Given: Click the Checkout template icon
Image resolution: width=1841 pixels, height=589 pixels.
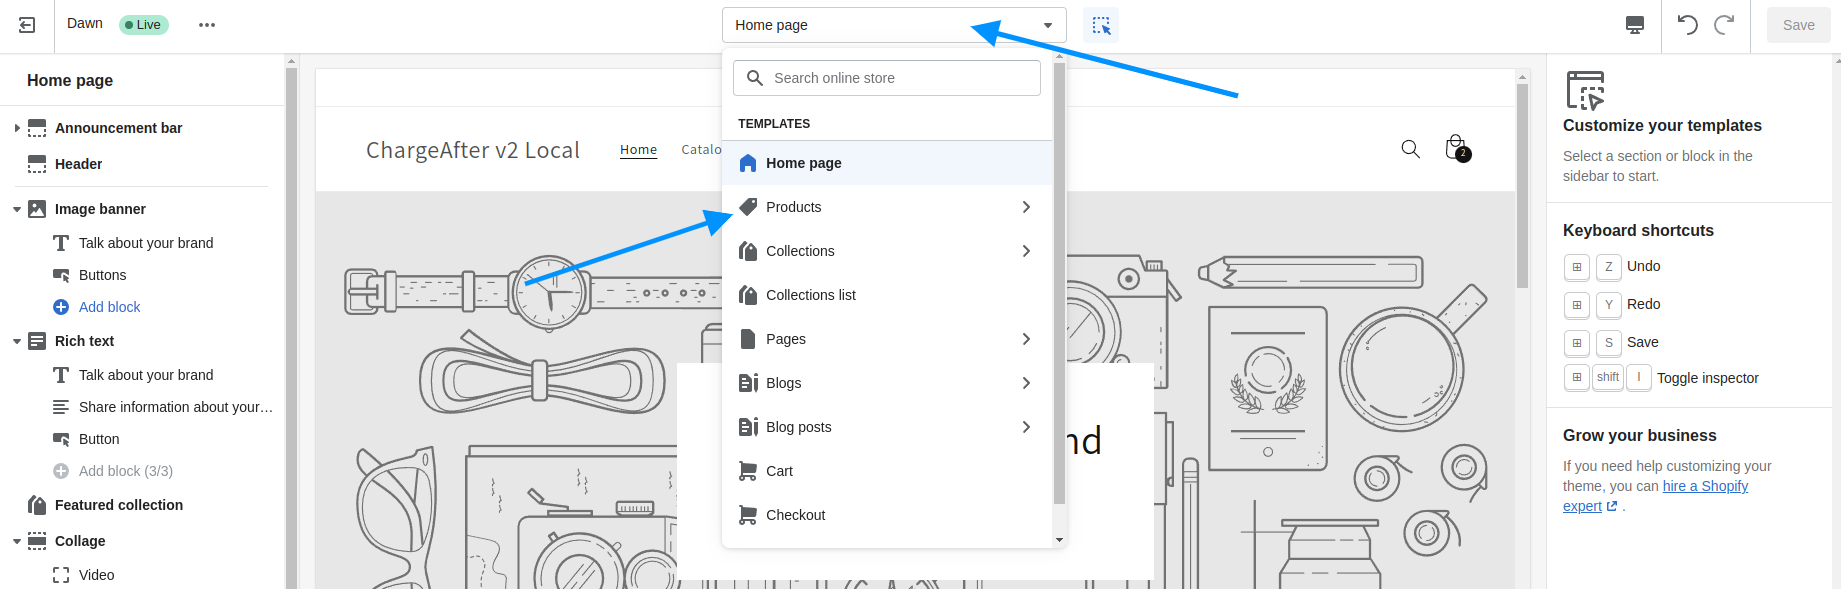Looking at the screenshot, I should (x=748, y=515).
